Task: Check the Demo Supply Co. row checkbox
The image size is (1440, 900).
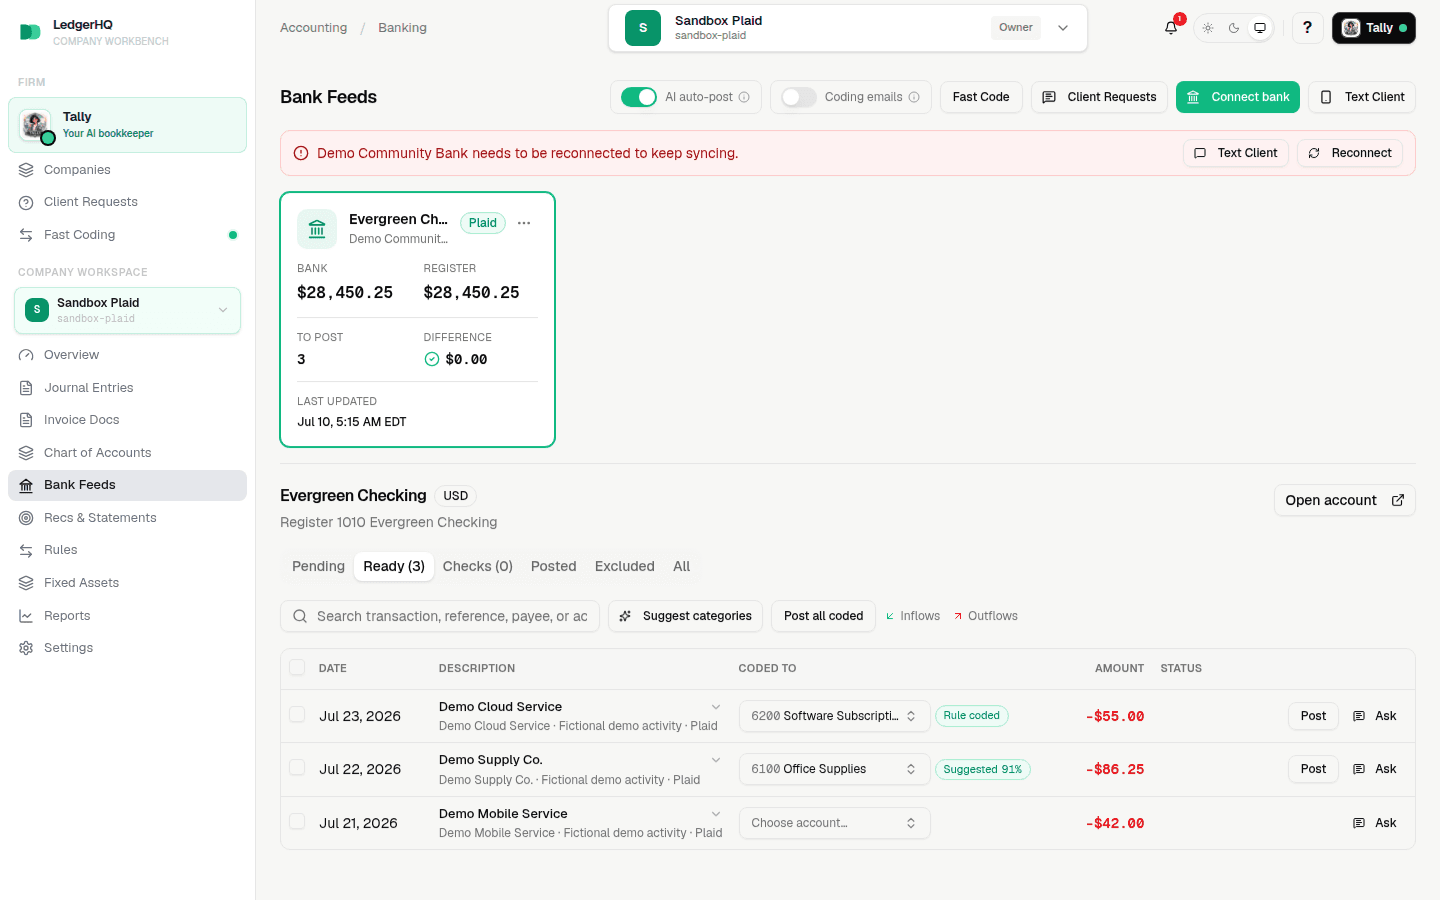Action: (297, 767)
